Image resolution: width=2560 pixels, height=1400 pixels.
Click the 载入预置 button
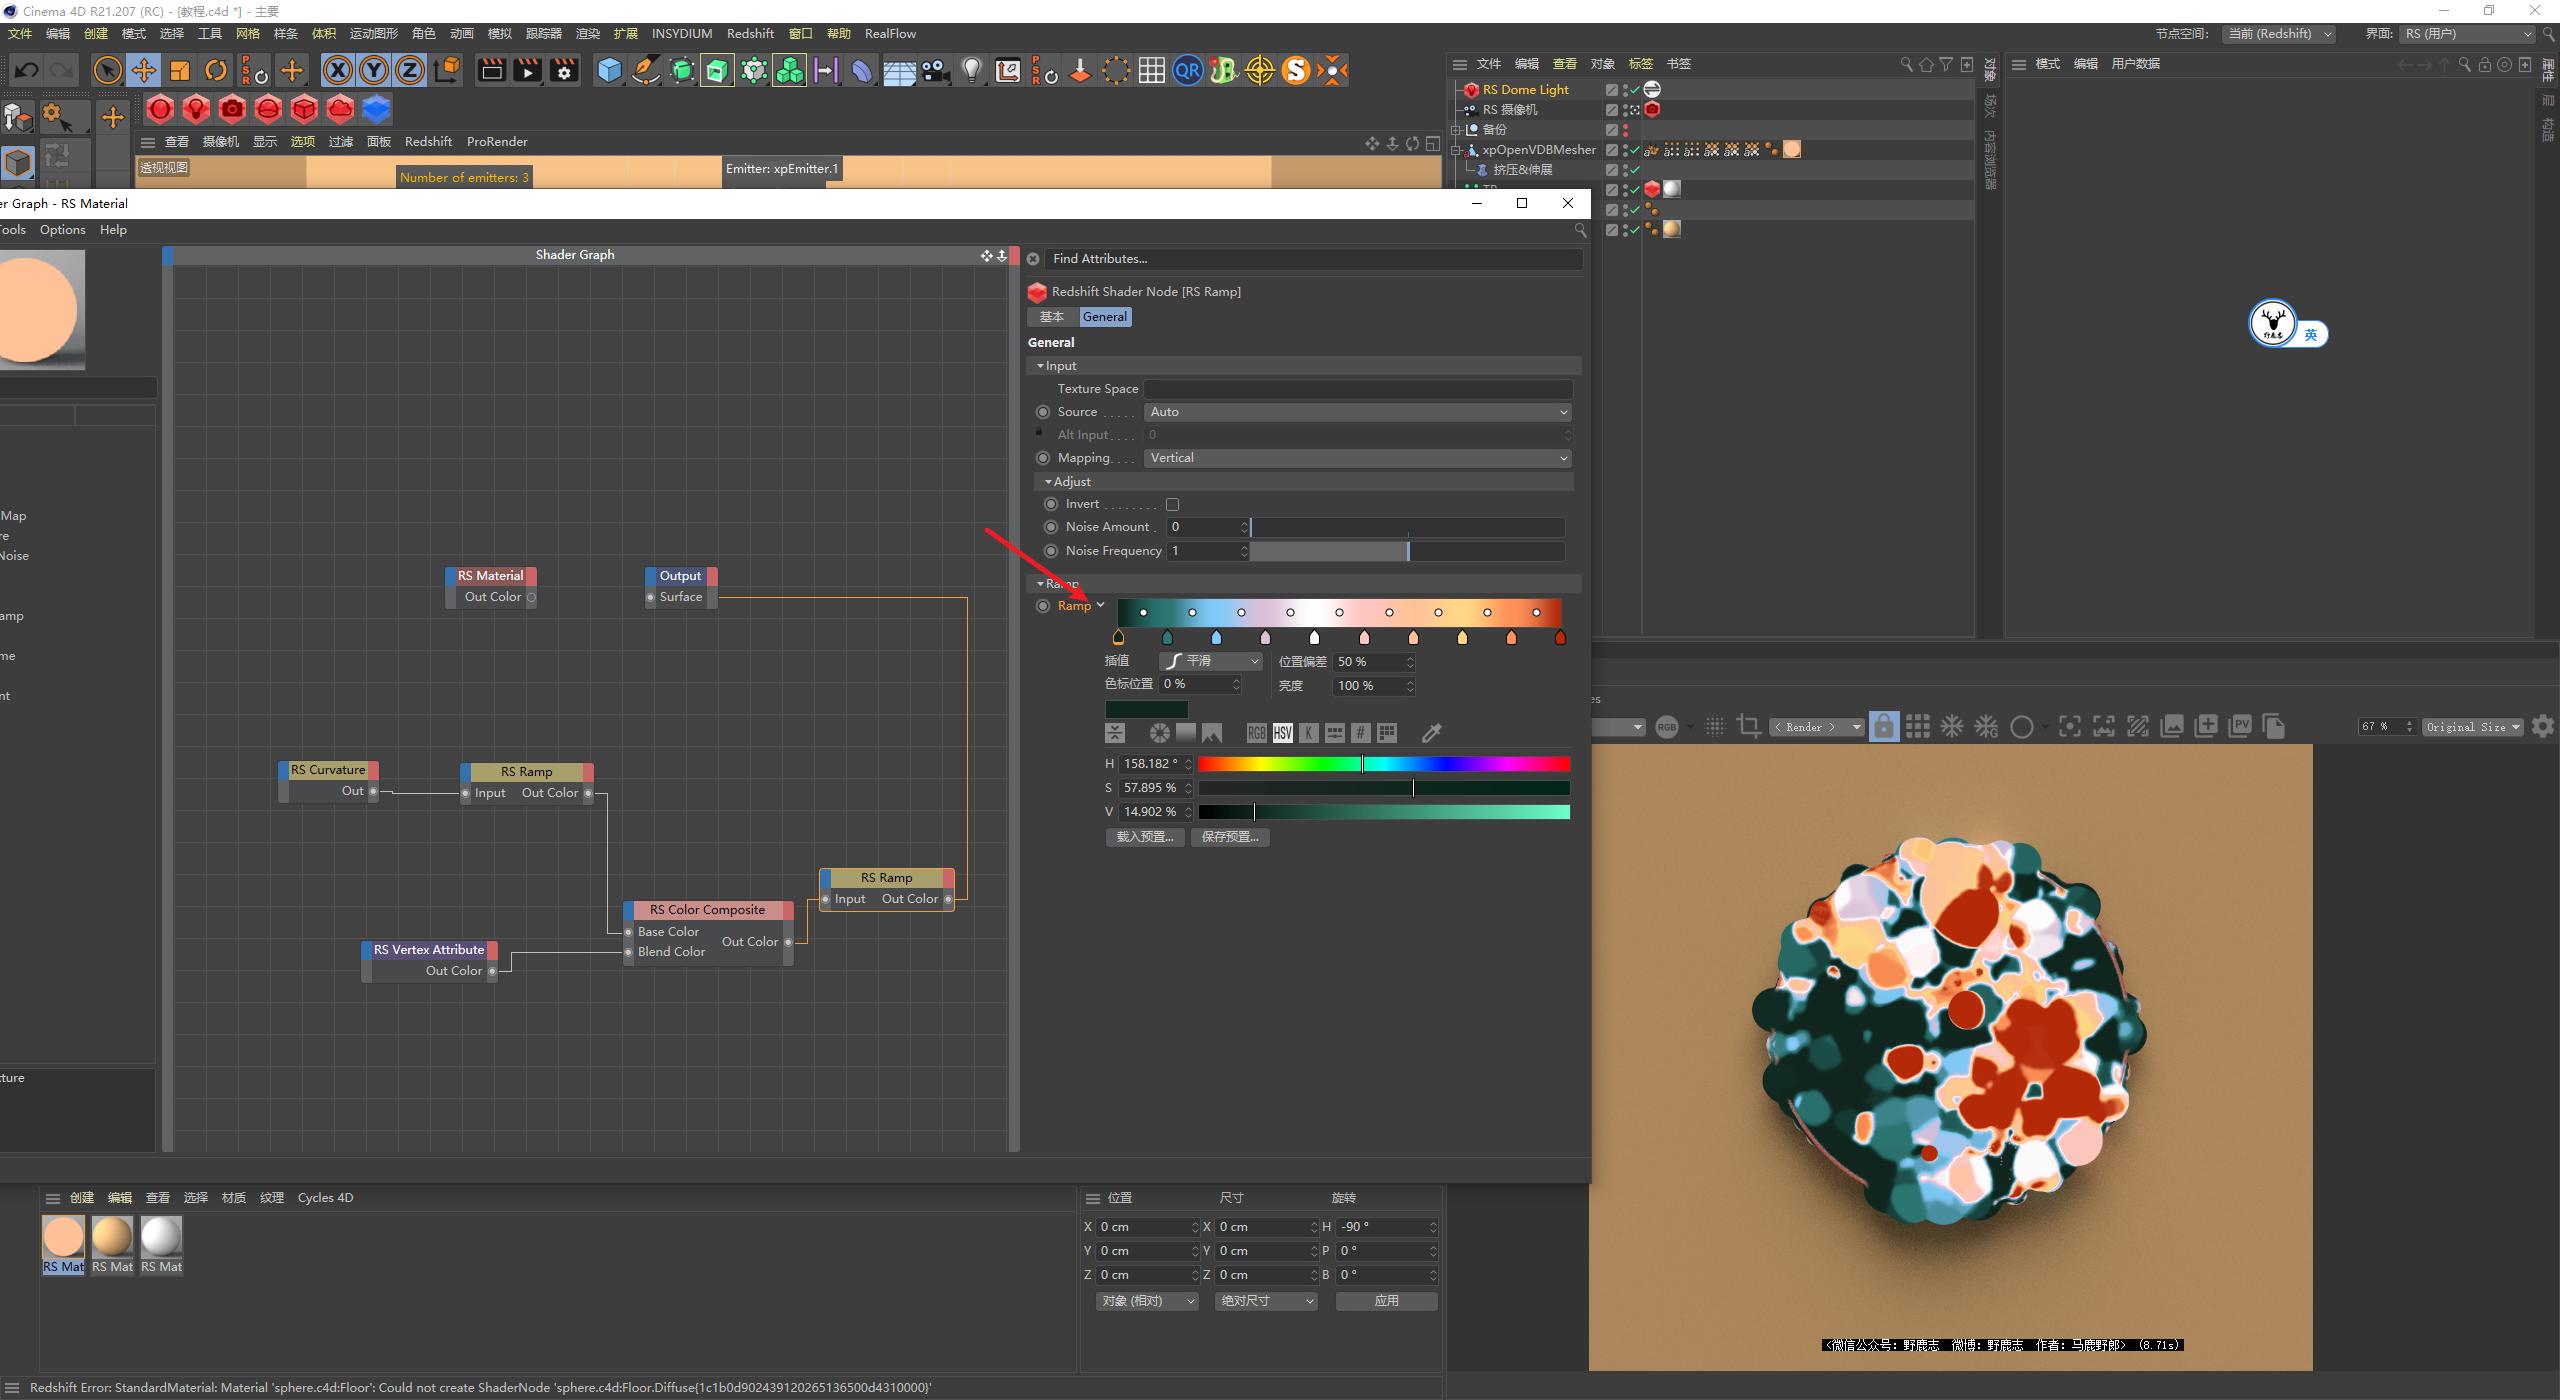[1143, 837]
